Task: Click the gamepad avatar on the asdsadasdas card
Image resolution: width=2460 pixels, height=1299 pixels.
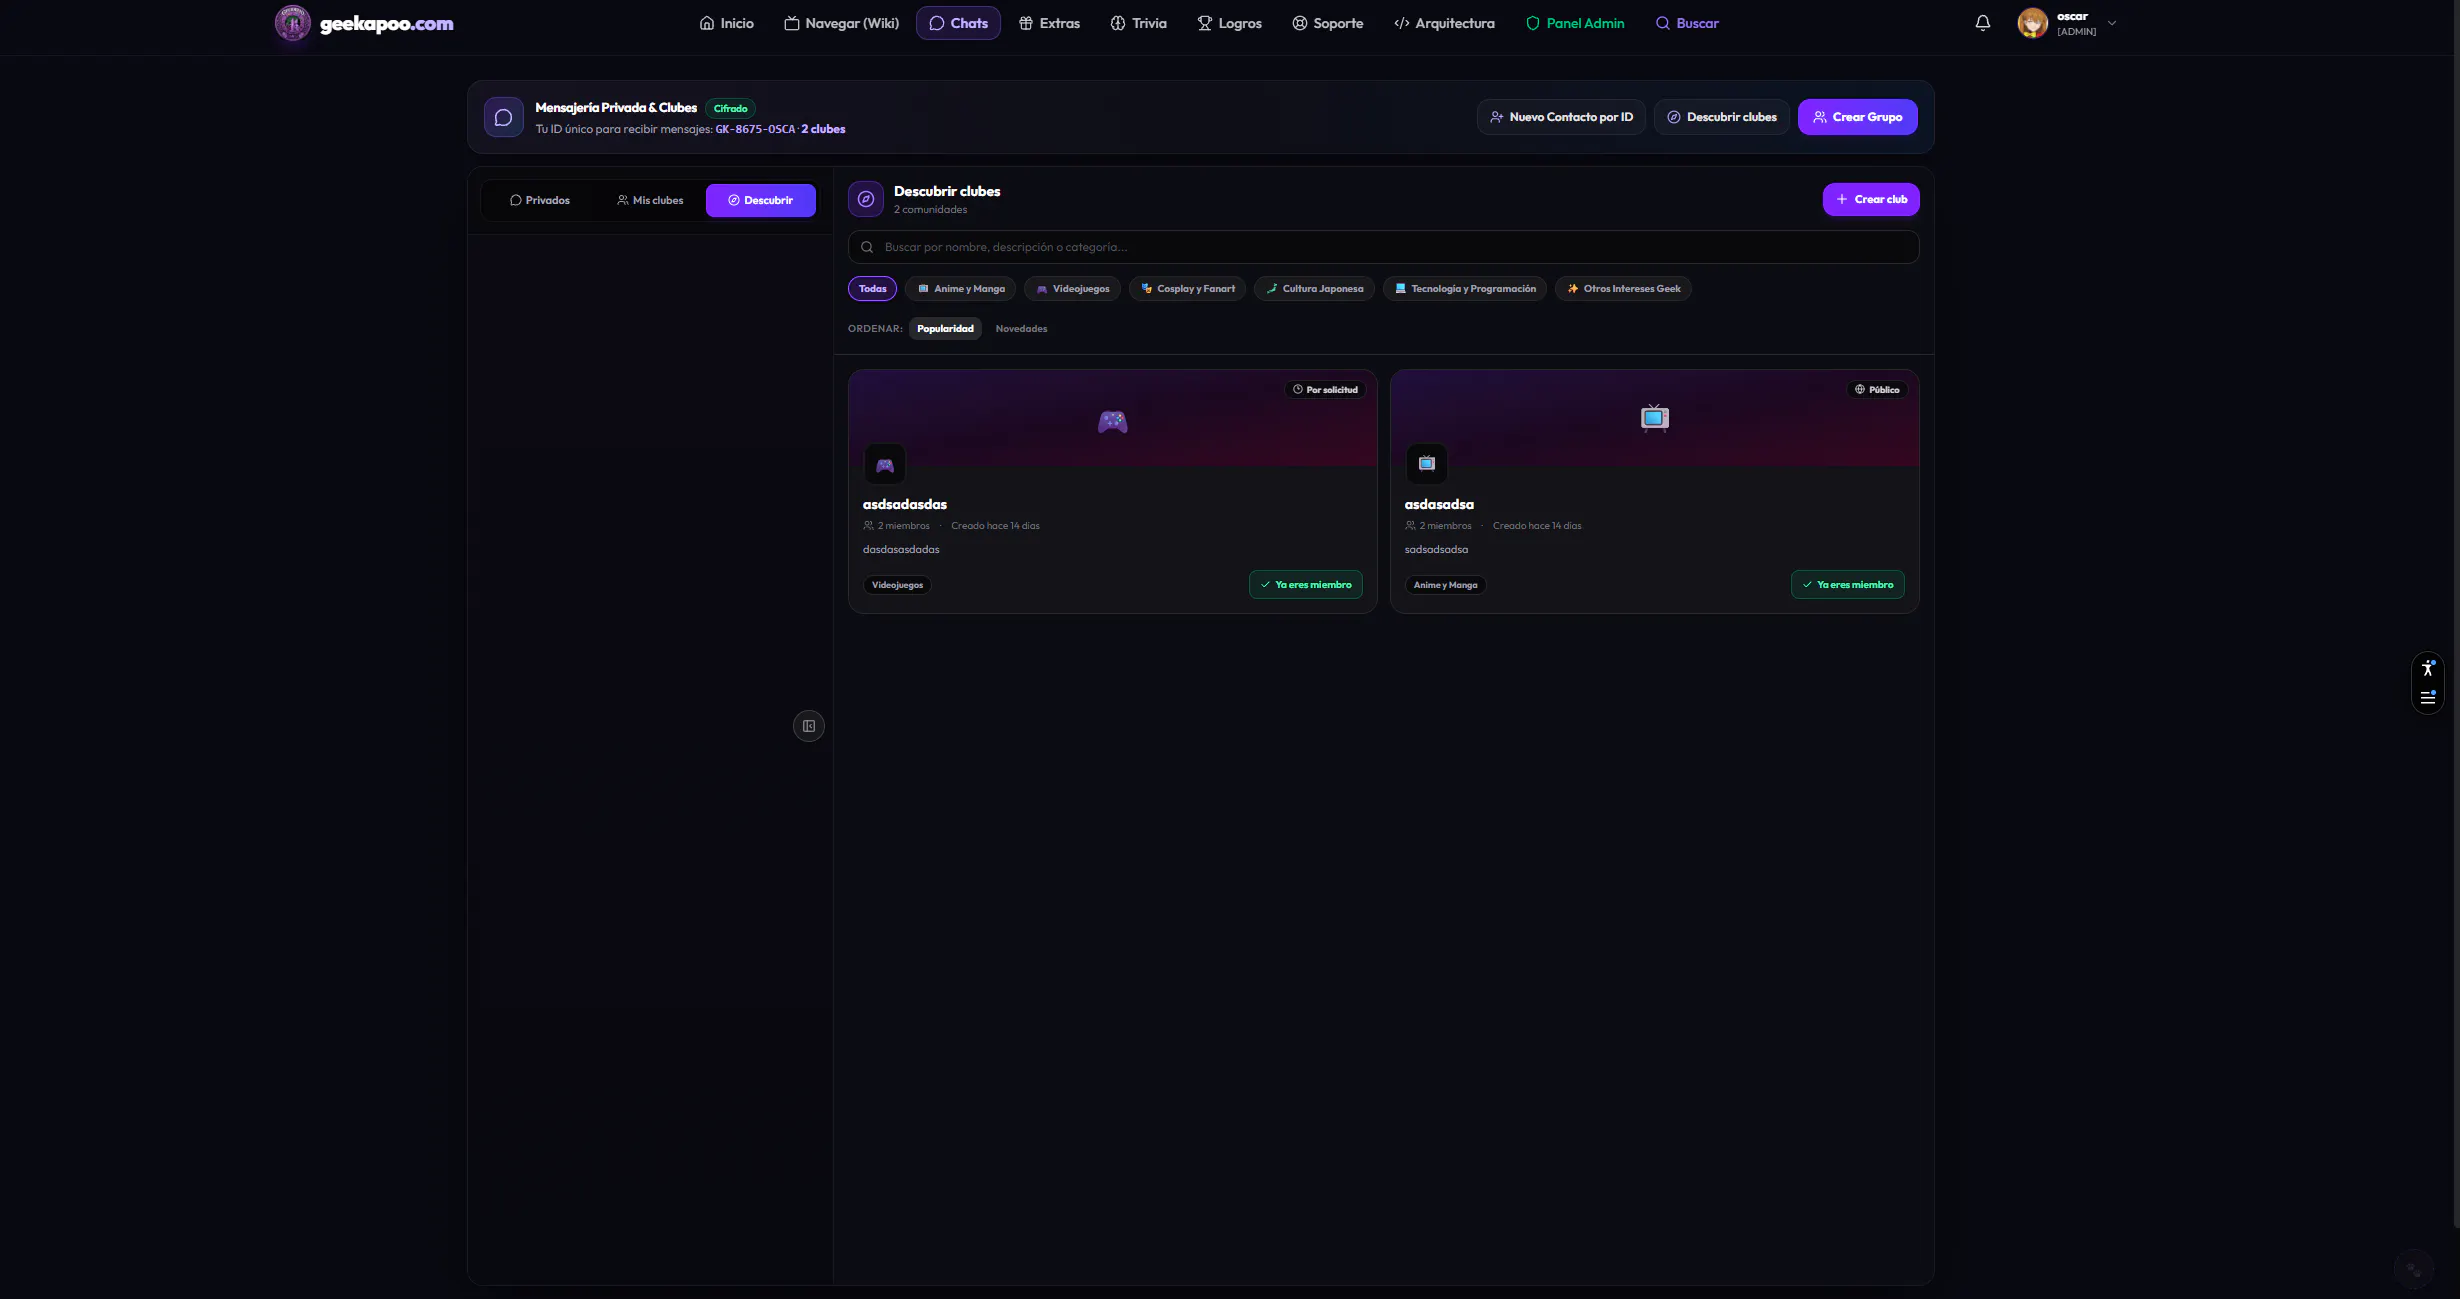Action: coord(885,465)
